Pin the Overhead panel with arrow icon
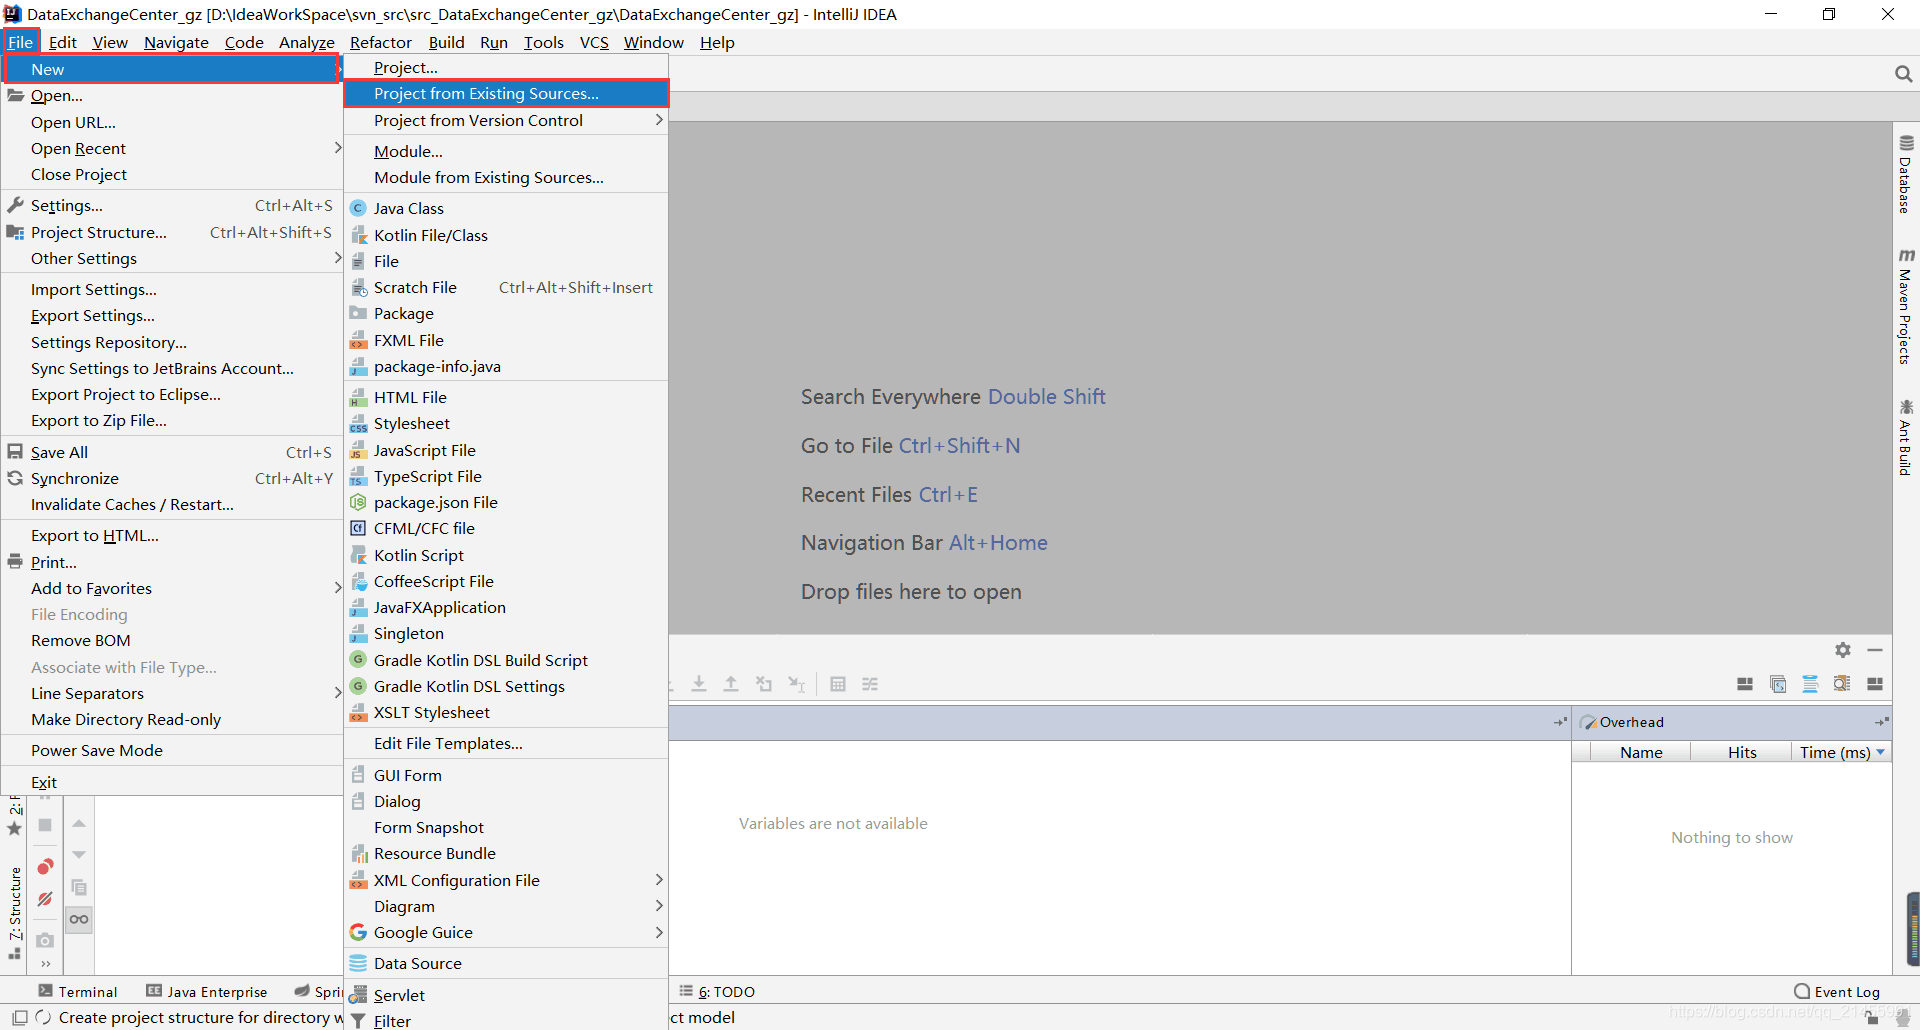The image size is (1920, 1030). [1881, 722]
